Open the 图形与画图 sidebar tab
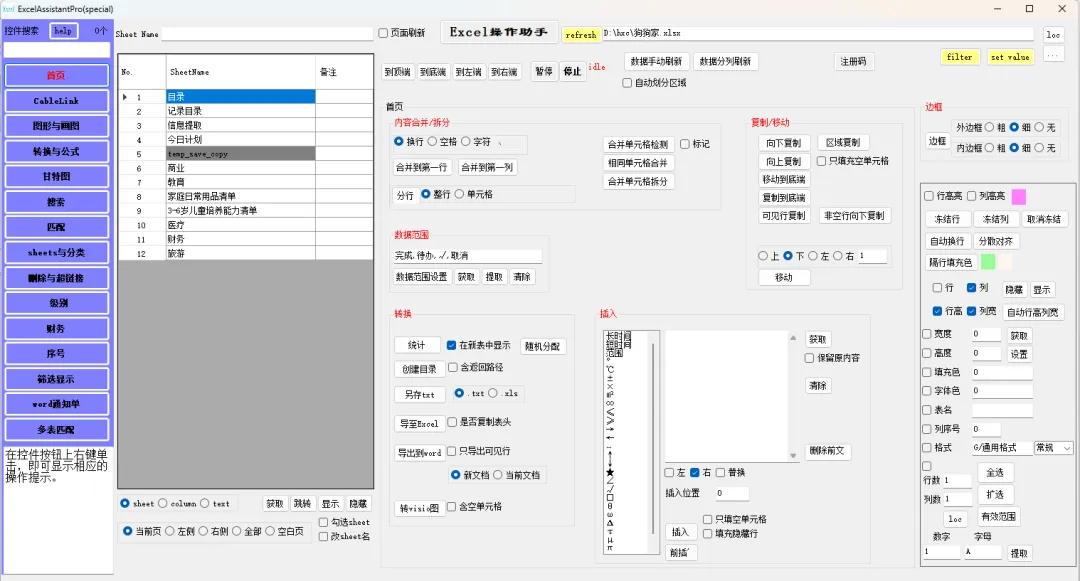Viewport: 1080px width, 581px height. pos(56,126)
